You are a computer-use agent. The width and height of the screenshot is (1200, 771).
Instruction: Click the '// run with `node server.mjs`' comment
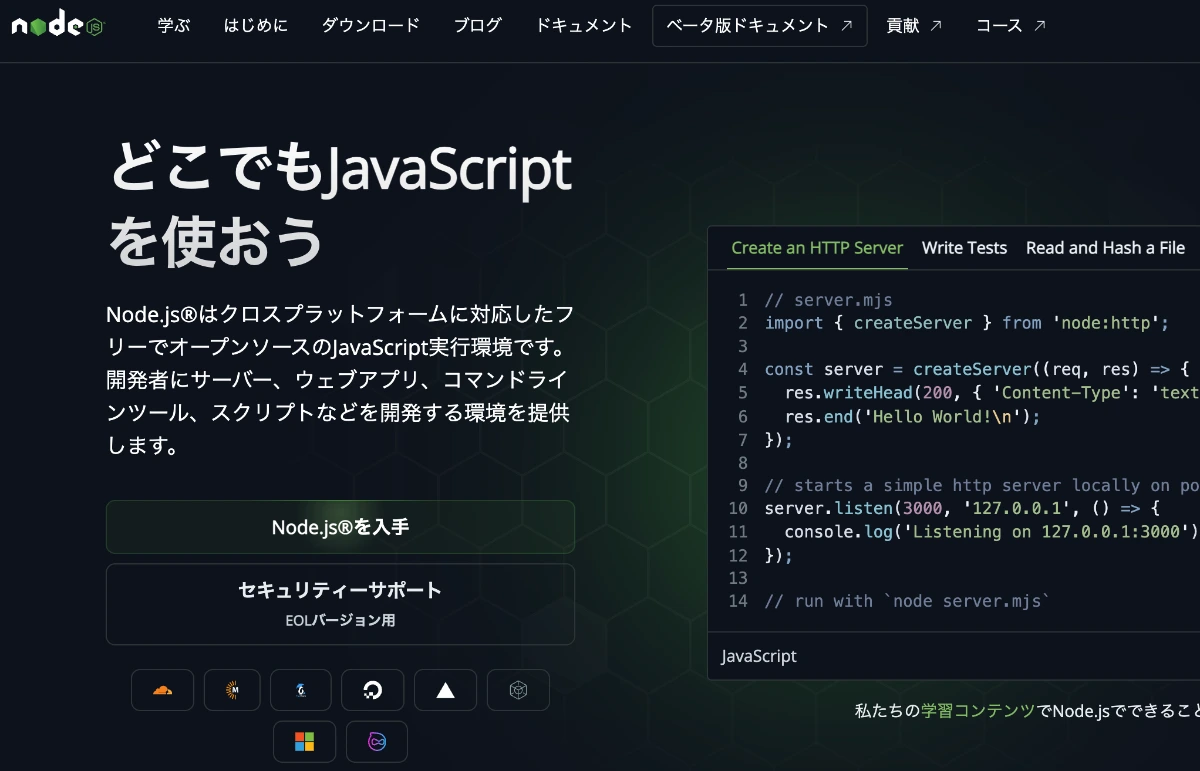[908, 601]
